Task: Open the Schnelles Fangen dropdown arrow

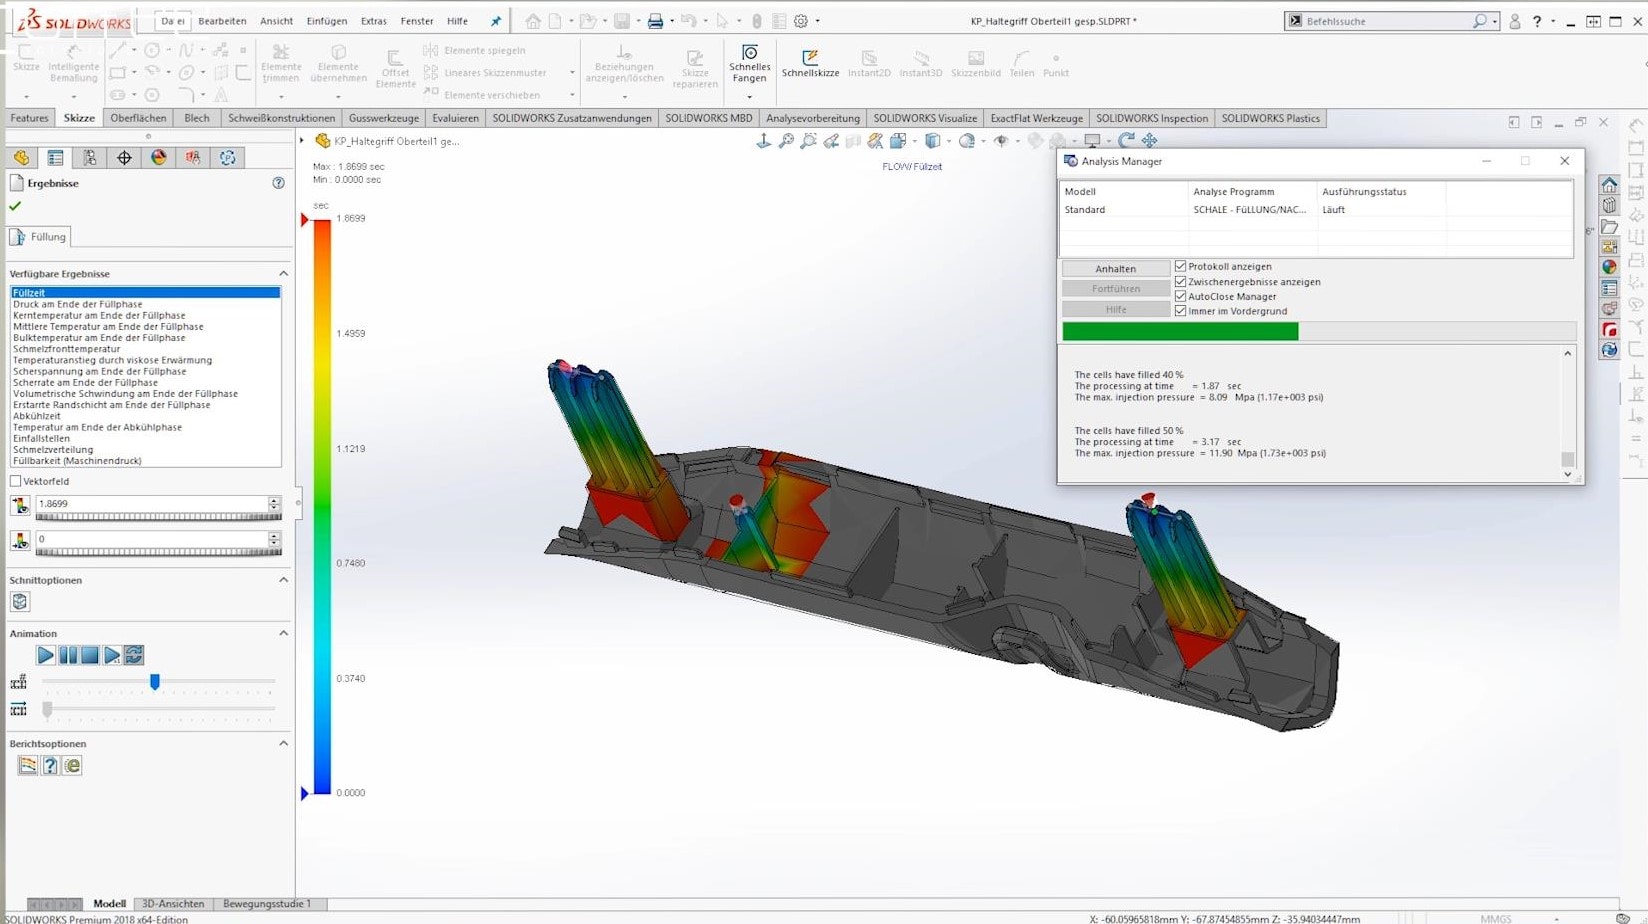Action: tap(749, 97)
